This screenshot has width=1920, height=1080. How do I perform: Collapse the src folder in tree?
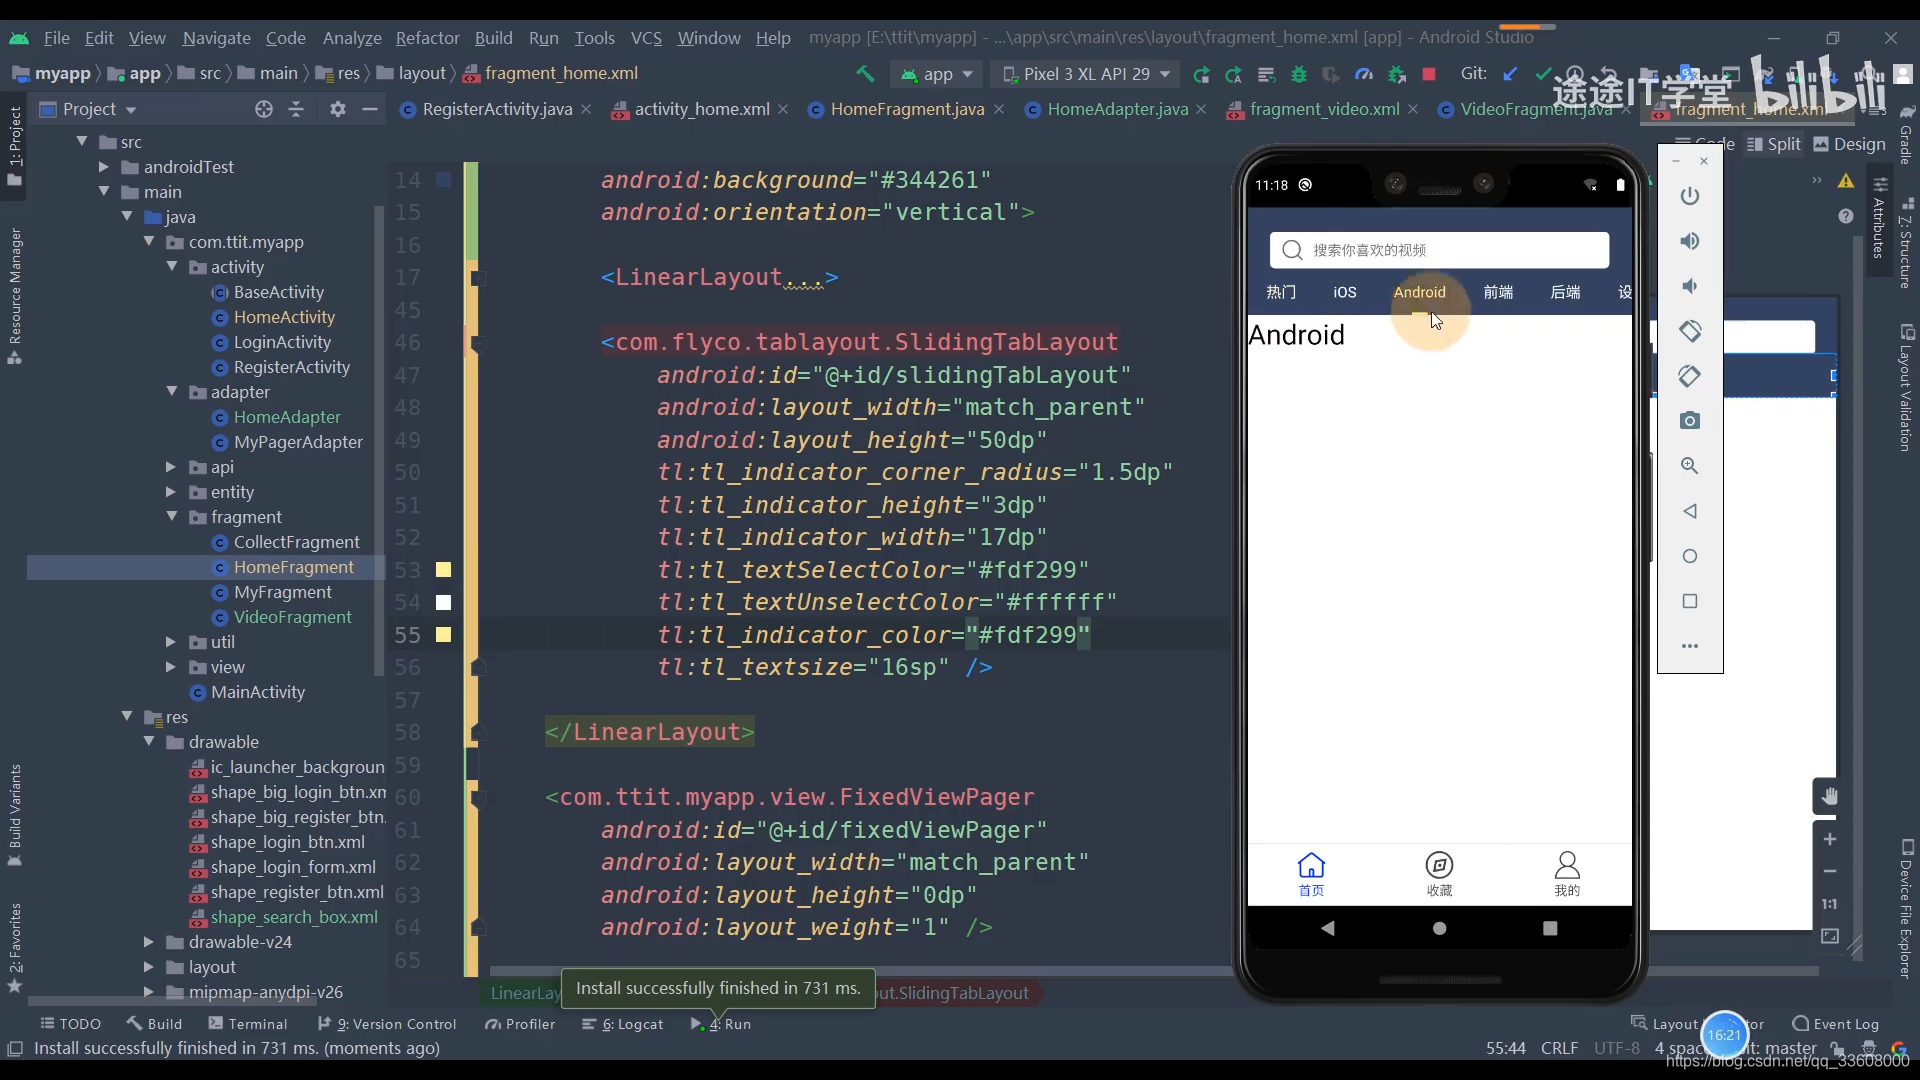point(82,142)
